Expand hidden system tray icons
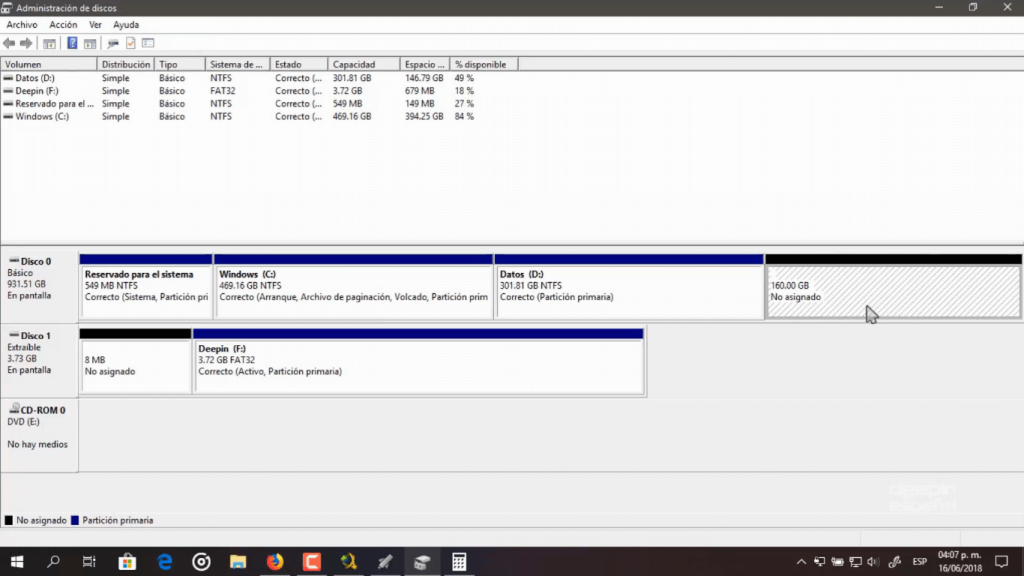 coord(800,562)
